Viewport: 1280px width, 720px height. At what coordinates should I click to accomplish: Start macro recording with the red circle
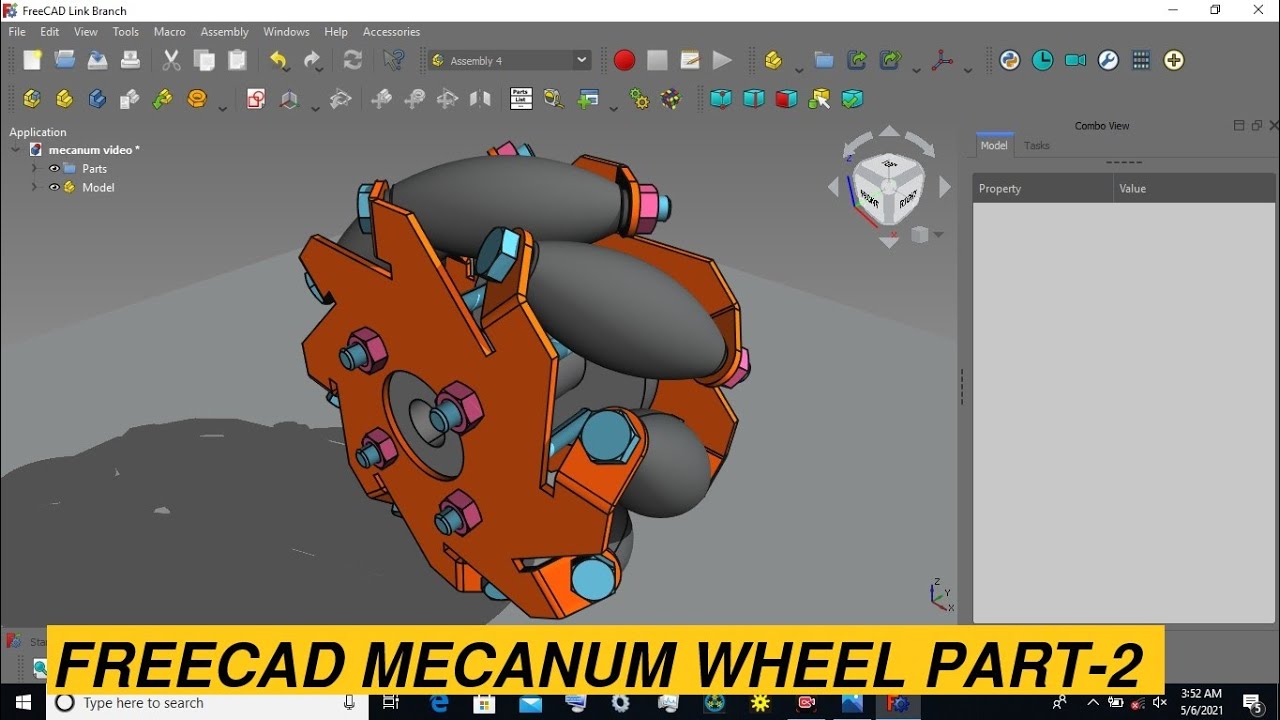pyautogui.click(x=624, y=60)
